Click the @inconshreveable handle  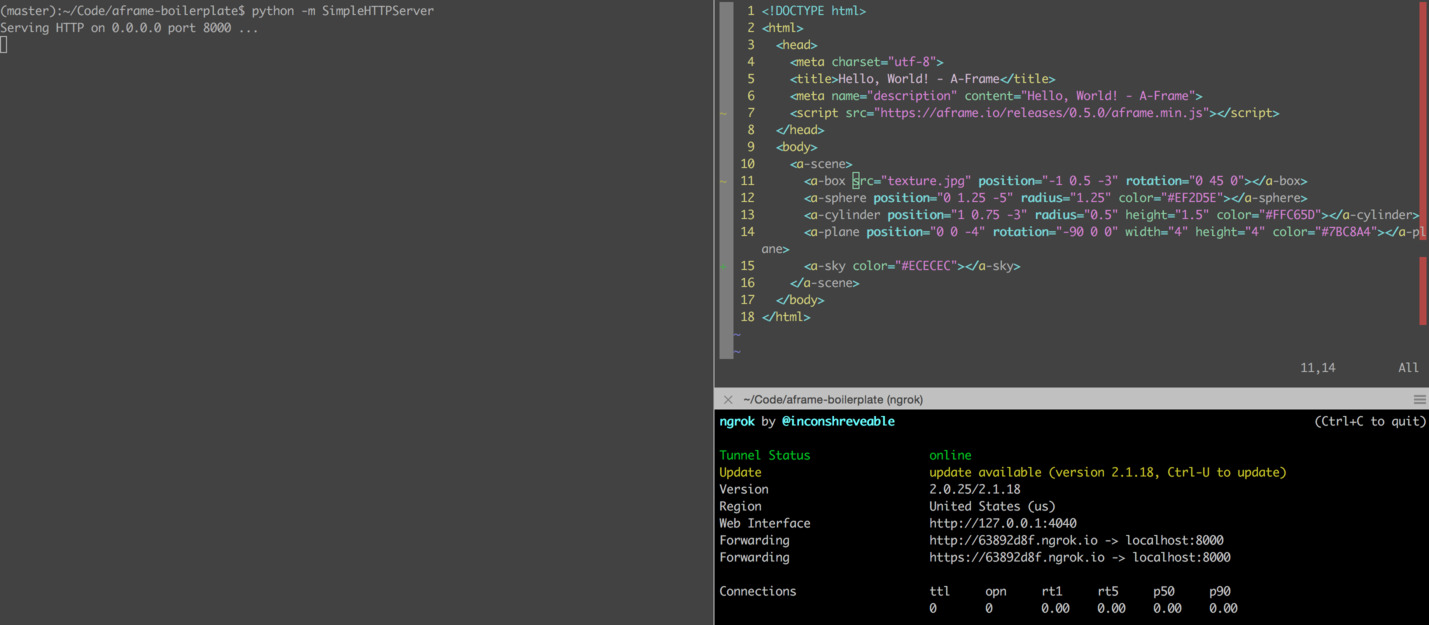pos(837,421)
